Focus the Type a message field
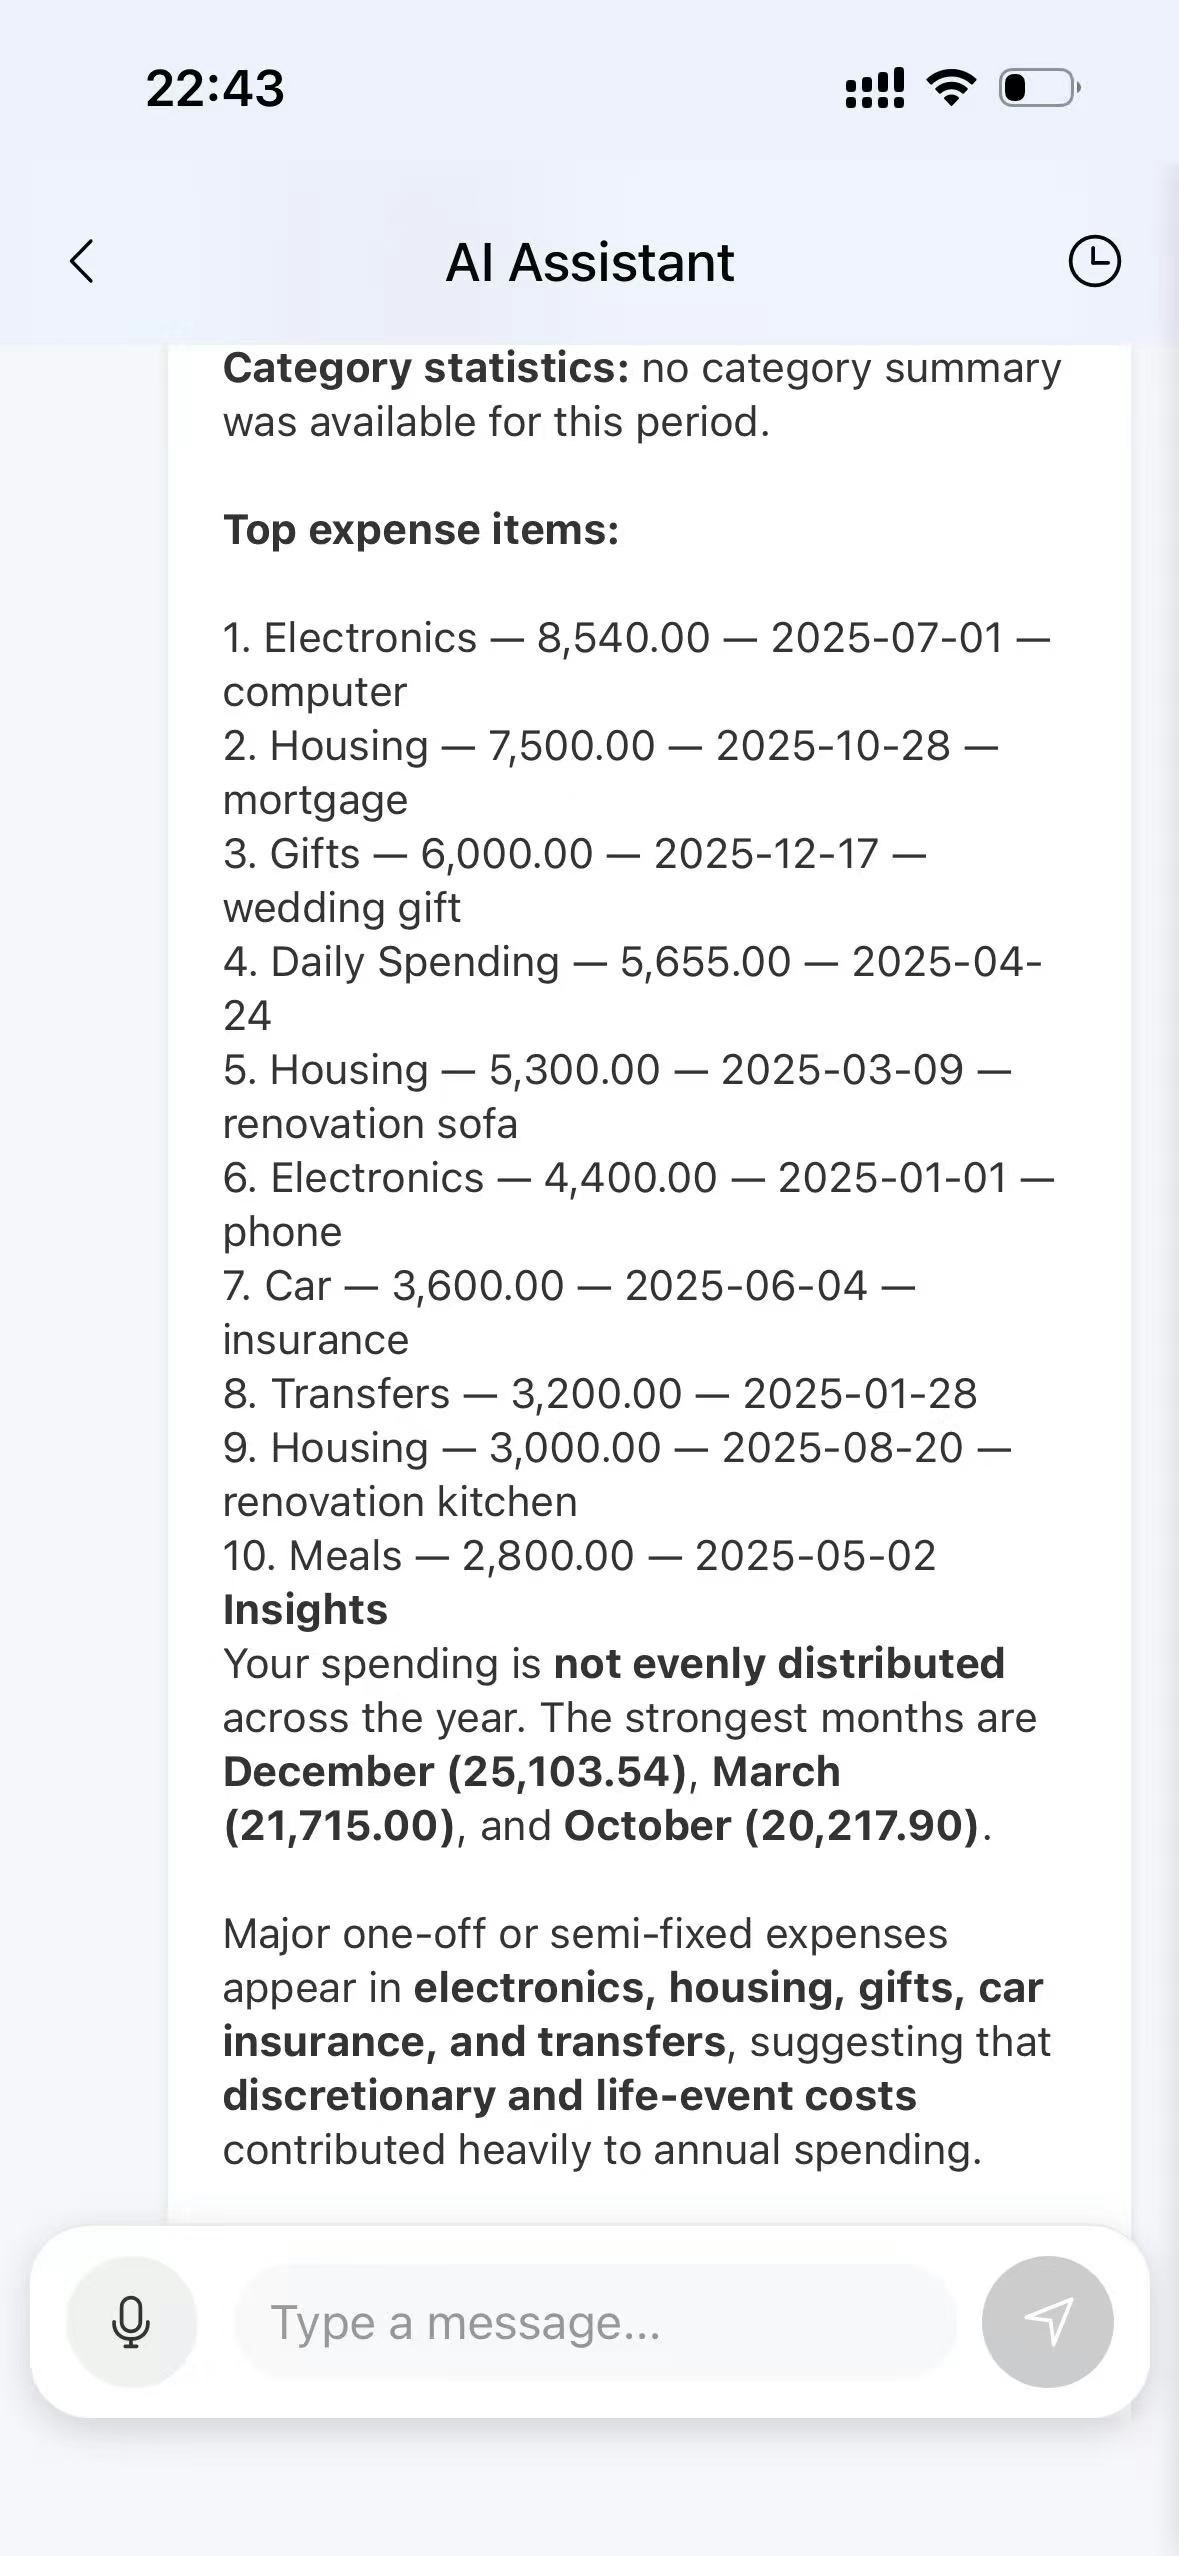1179x2556 pixels. click(595, 2322)
